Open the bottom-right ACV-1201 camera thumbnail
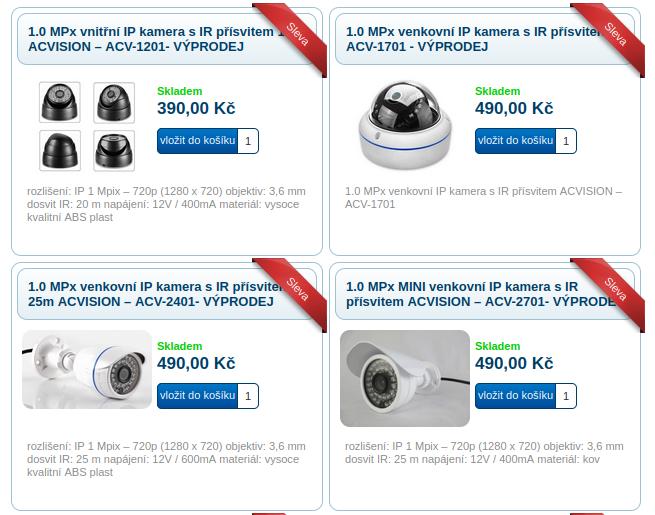Screen dimensions: 655x515 point(114,150)
